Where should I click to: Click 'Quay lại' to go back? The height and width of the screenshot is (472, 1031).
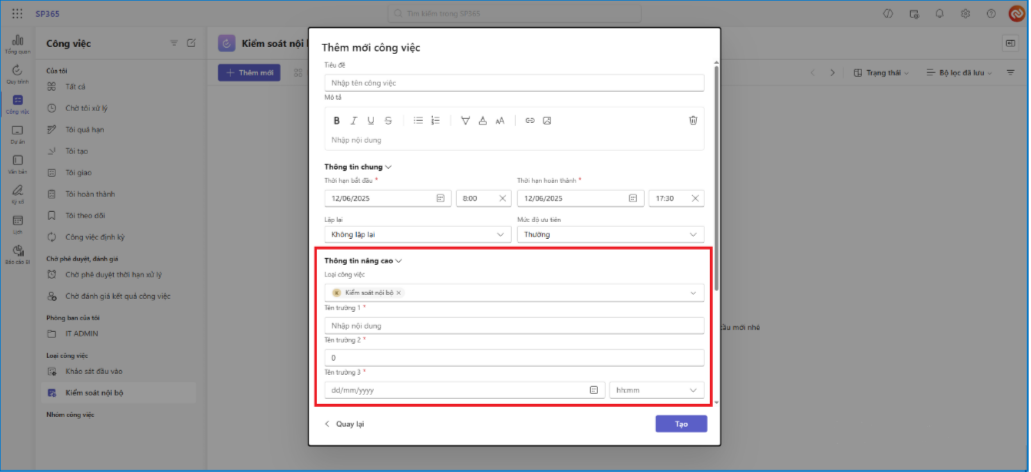click(x=344, y=424)
